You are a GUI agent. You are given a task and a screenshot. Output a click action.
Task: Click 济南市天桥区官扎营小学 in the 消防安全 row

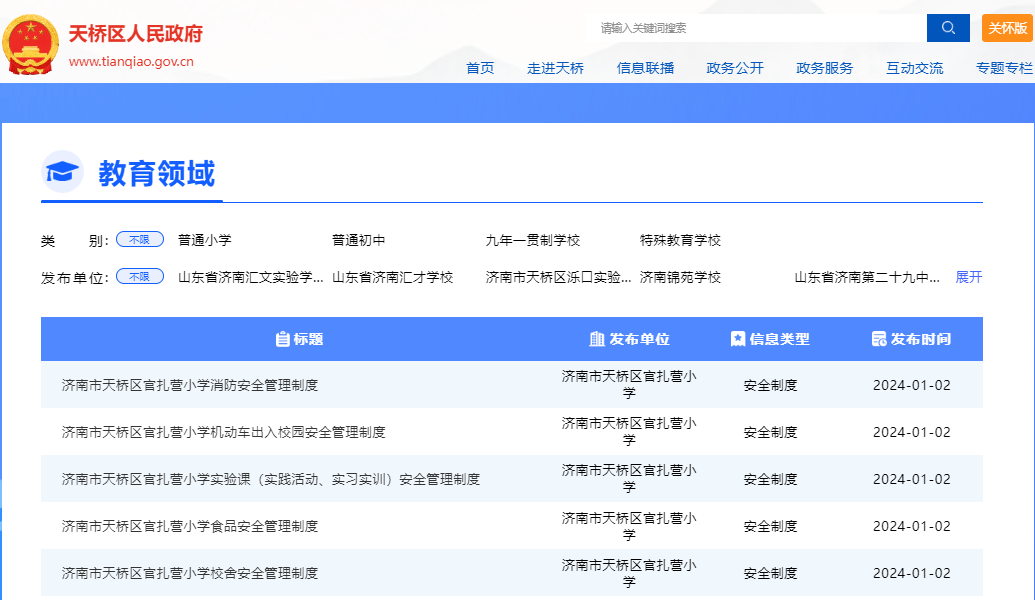pyautogui.click(x=629, y=385)
